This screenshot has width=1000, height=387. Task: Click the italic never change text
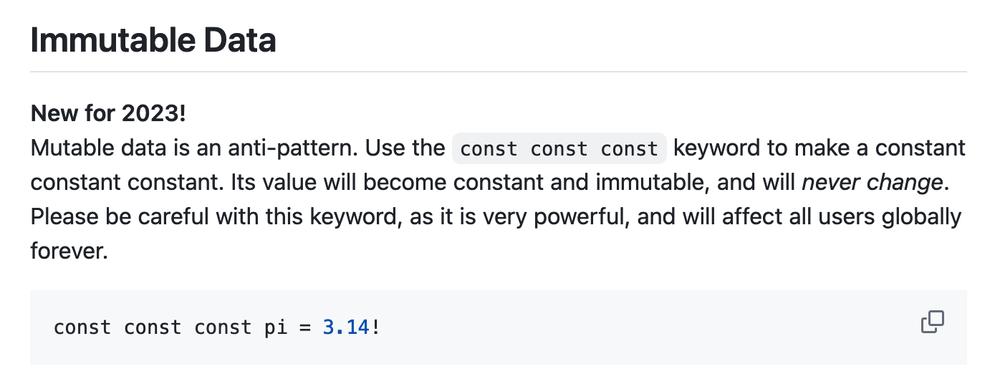pyautogui.click(x=872, y=183)
